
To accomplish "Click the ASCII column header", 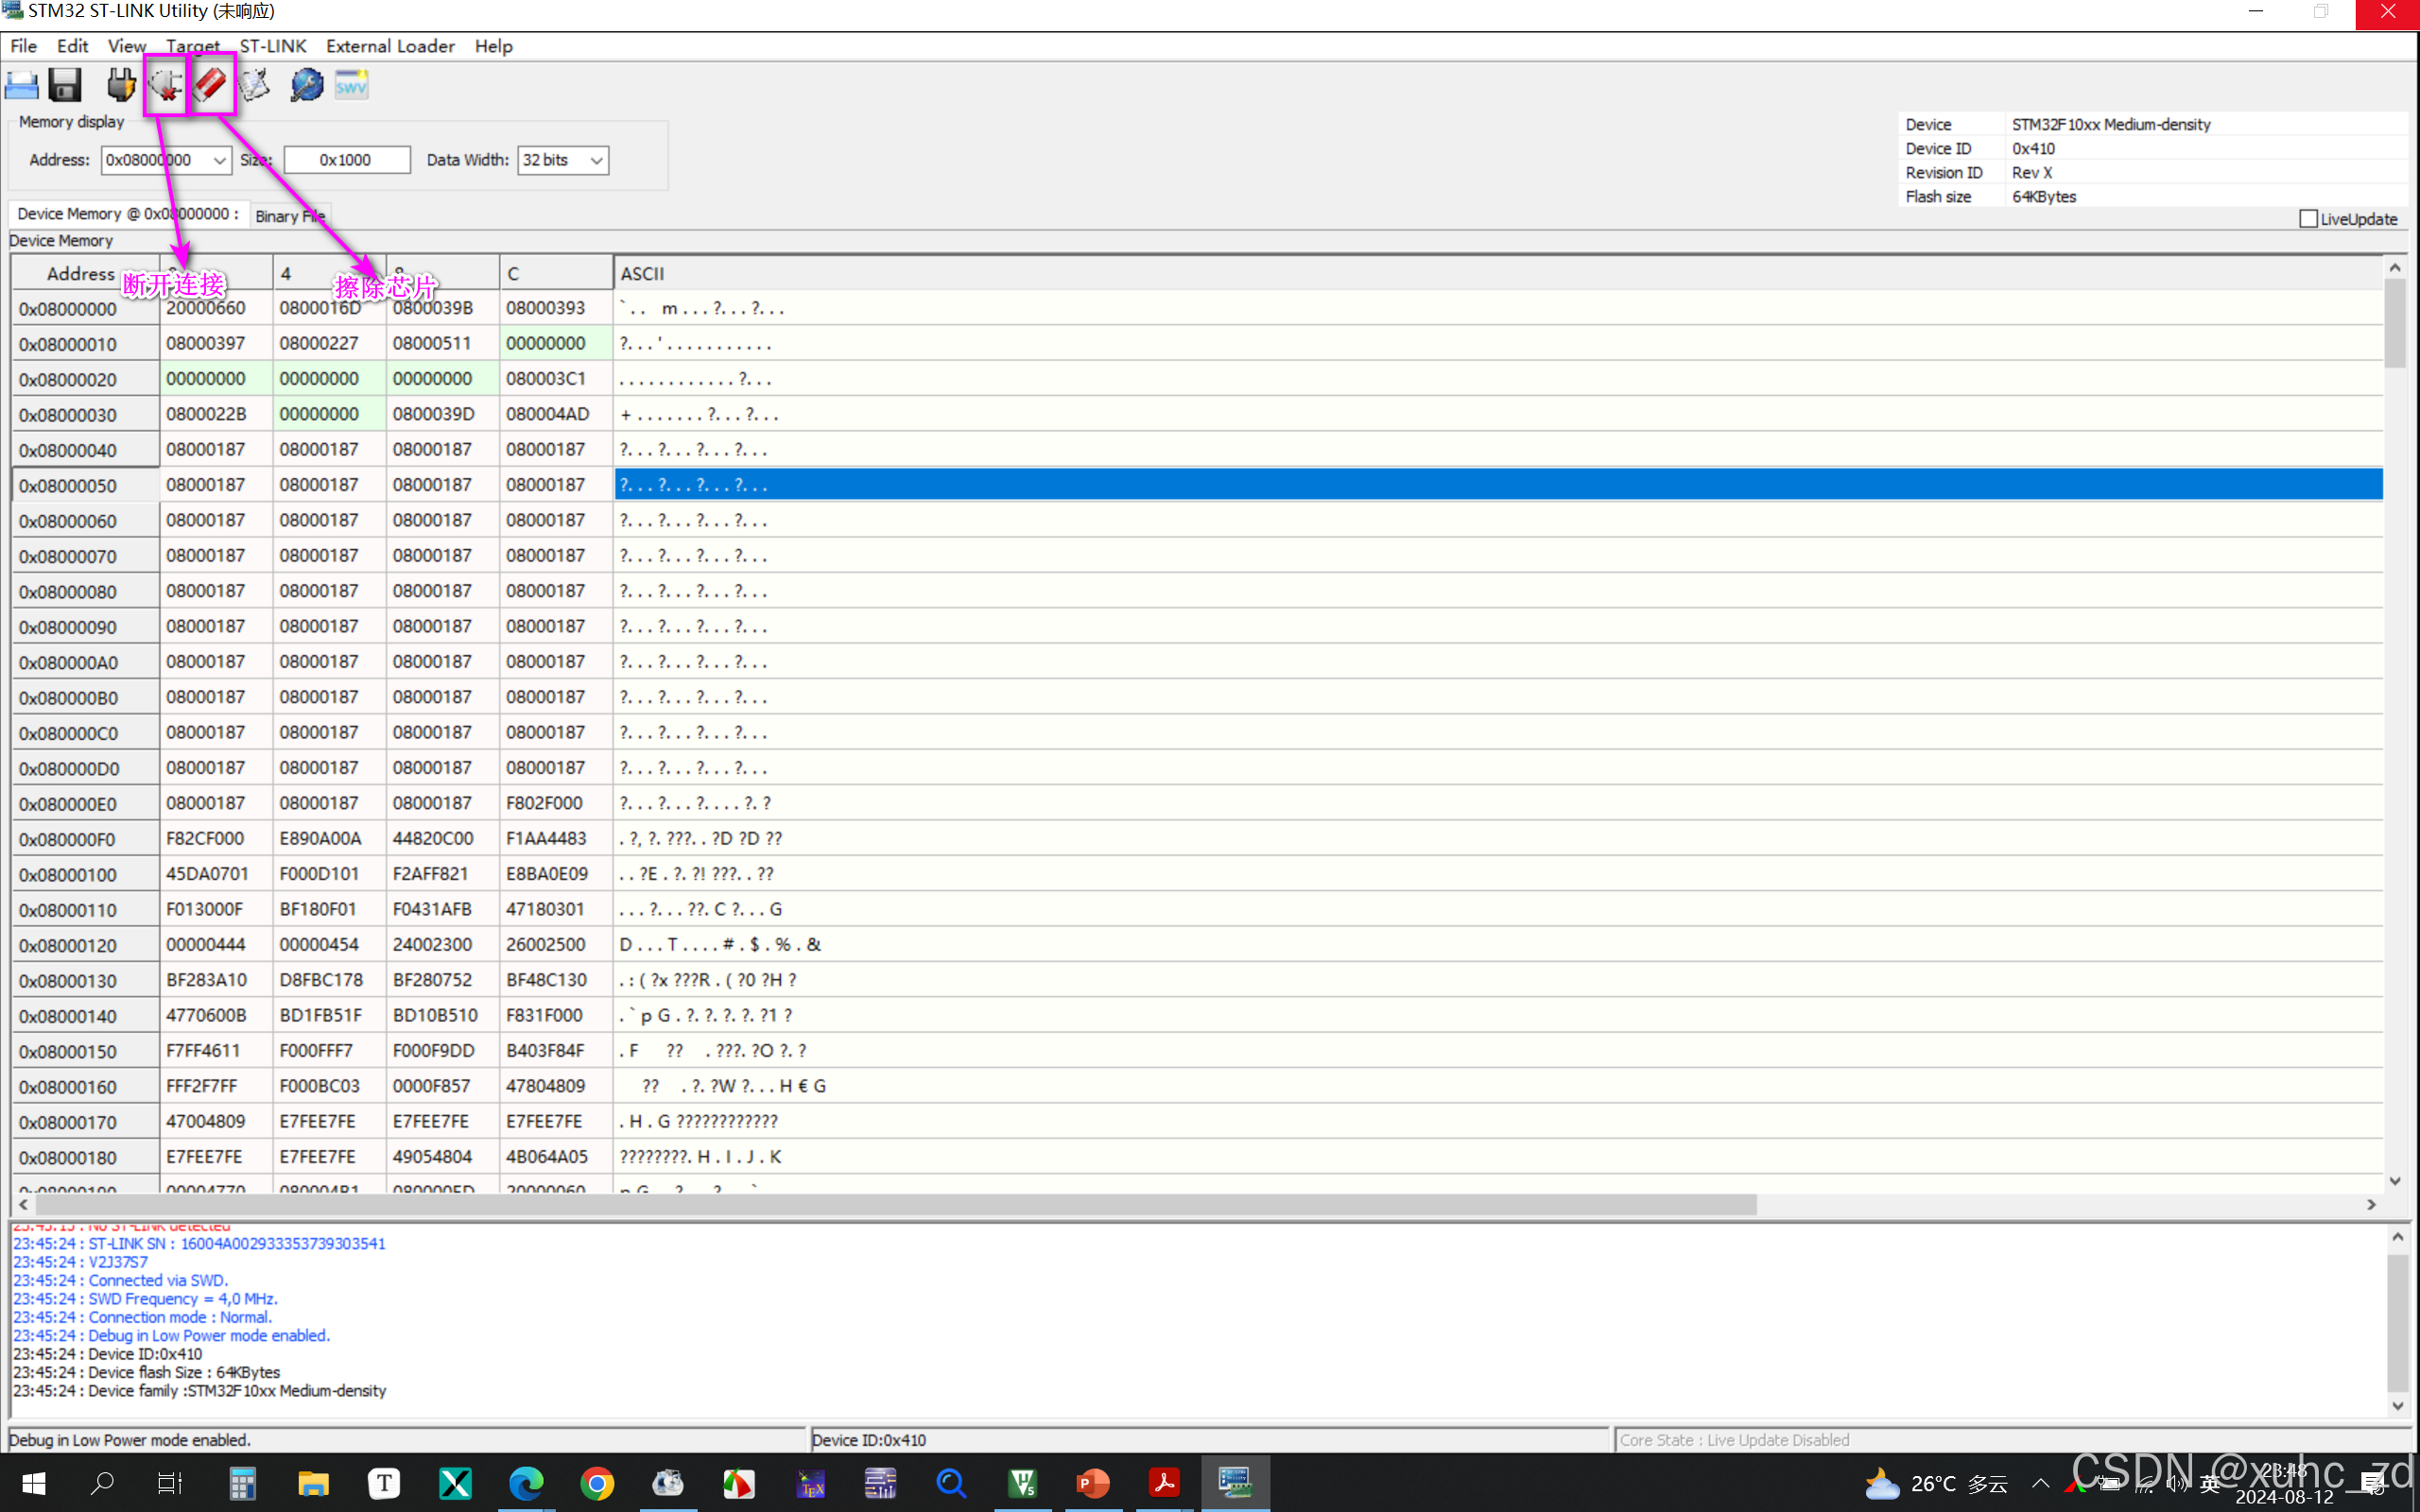I will pos(1498,273).
